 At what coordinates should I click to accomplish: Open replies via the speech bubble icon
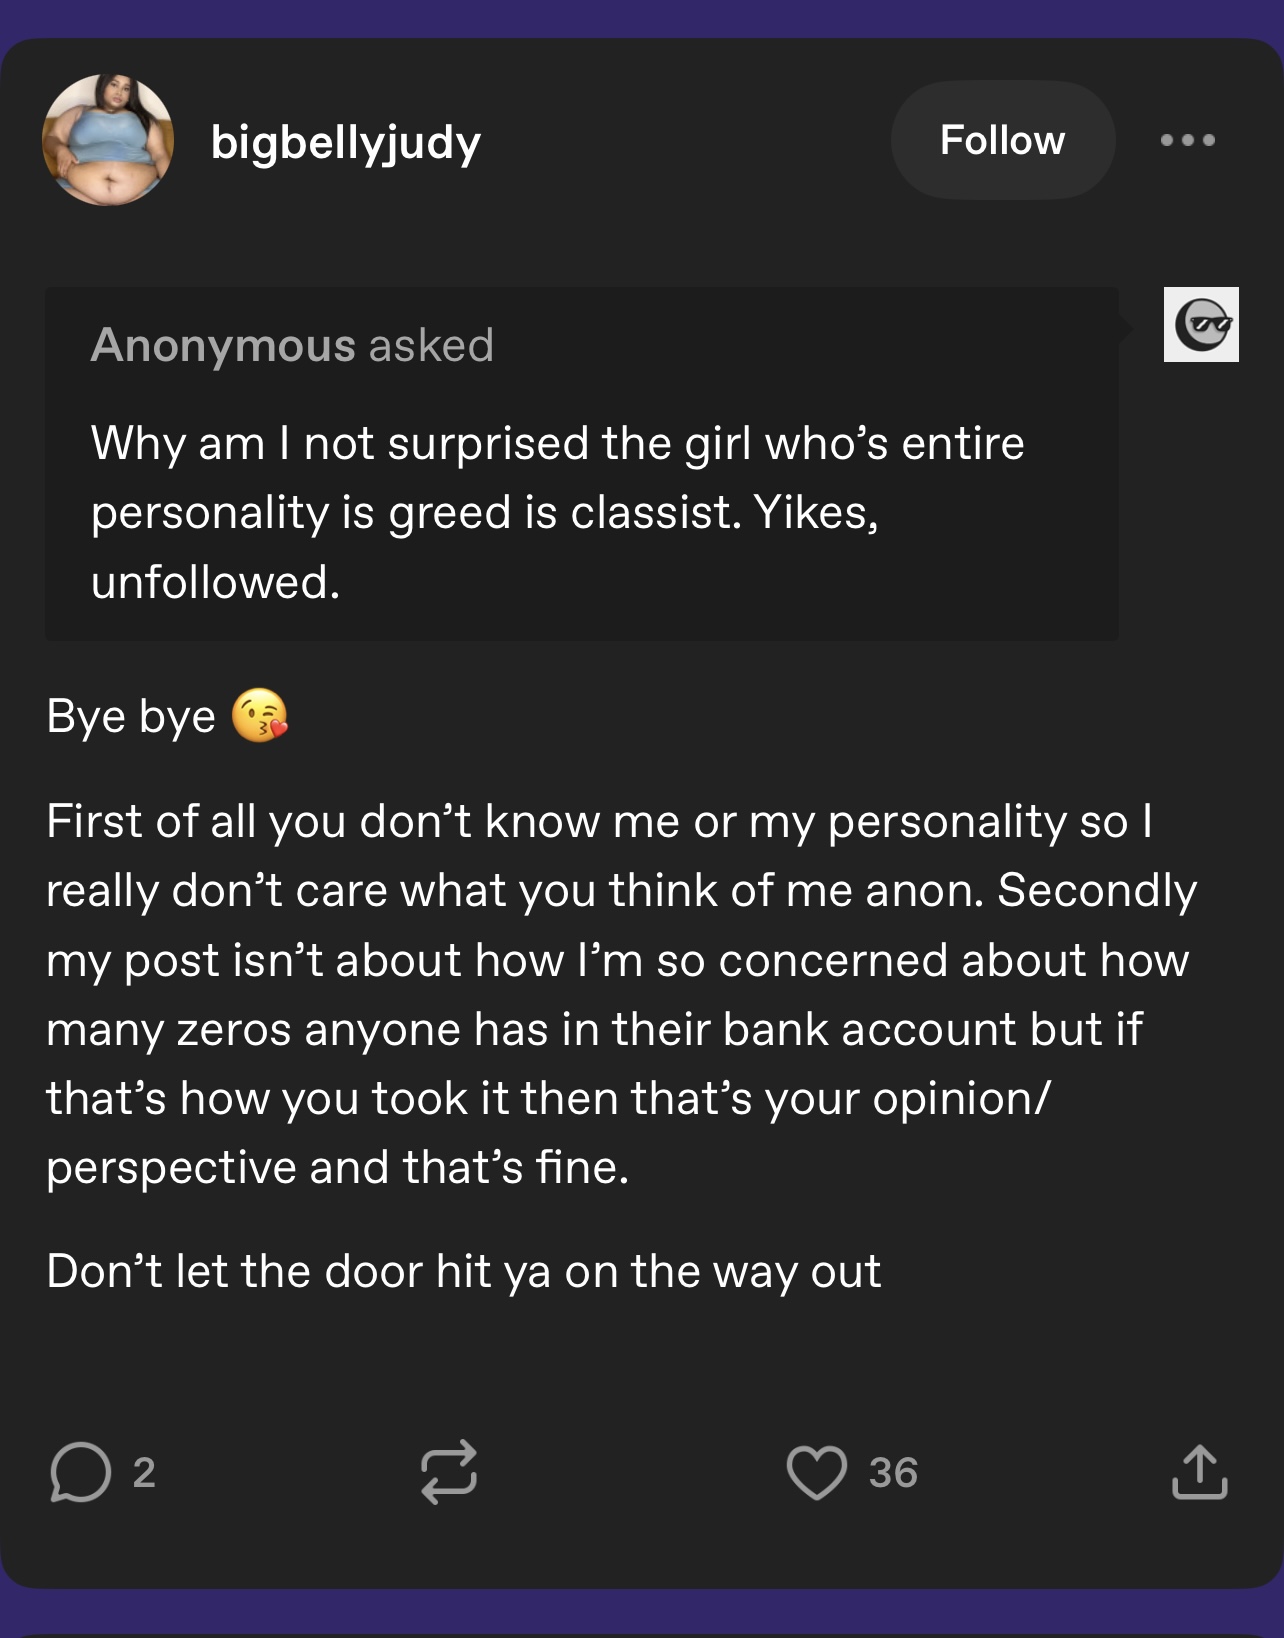coord(80,1472)
